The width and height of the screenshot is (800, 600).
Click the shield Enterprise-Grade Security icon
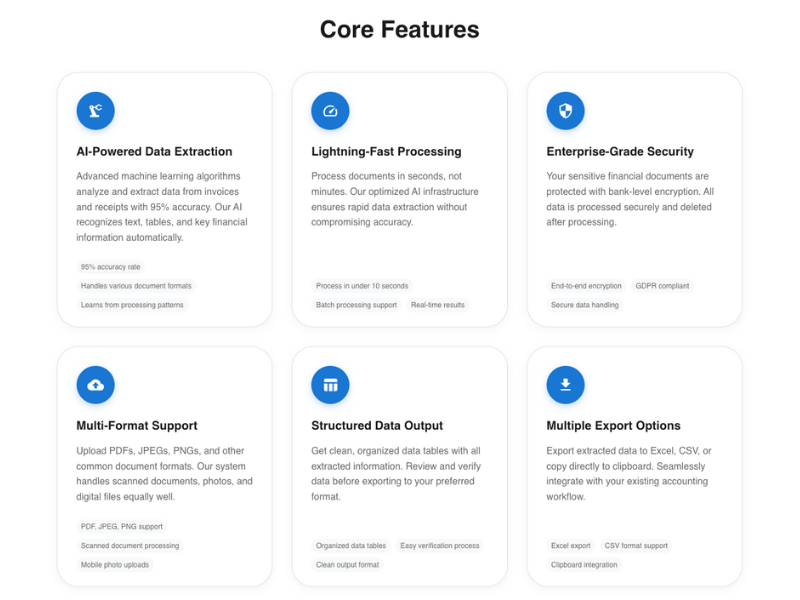[x=565, y=111]
